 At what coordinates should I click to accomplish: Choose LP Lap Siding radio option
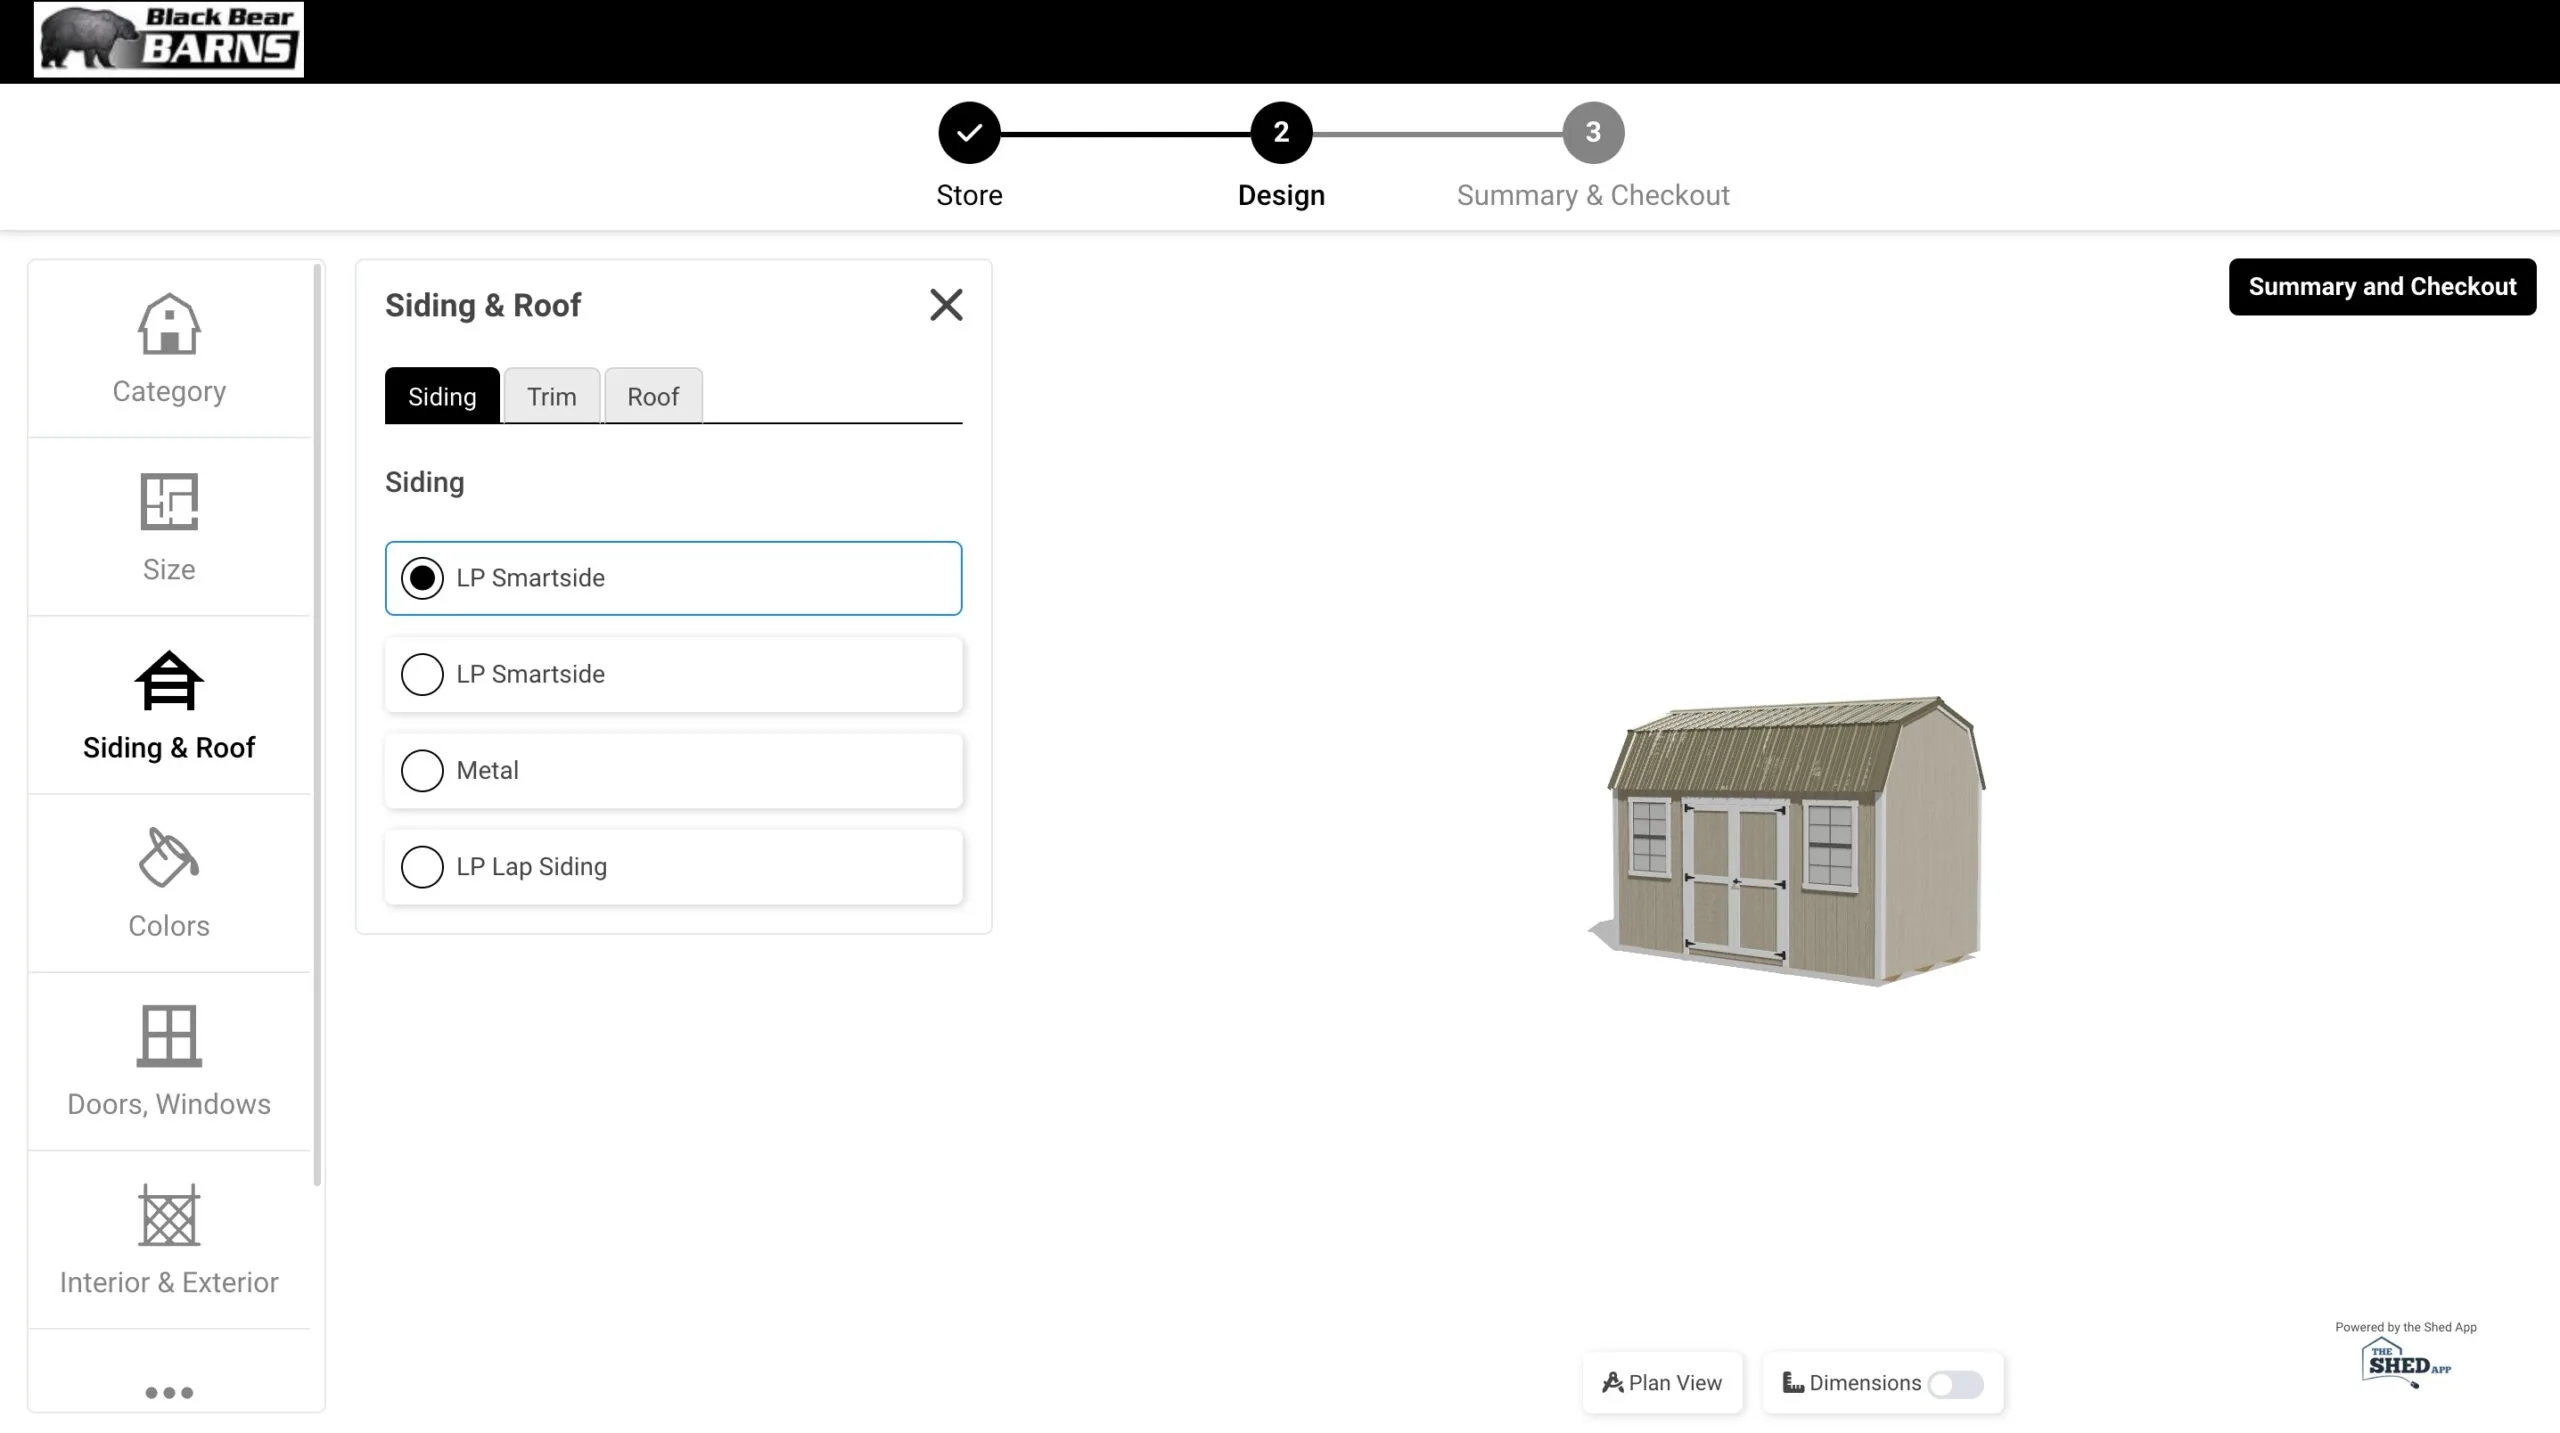[x=422, y=866]
